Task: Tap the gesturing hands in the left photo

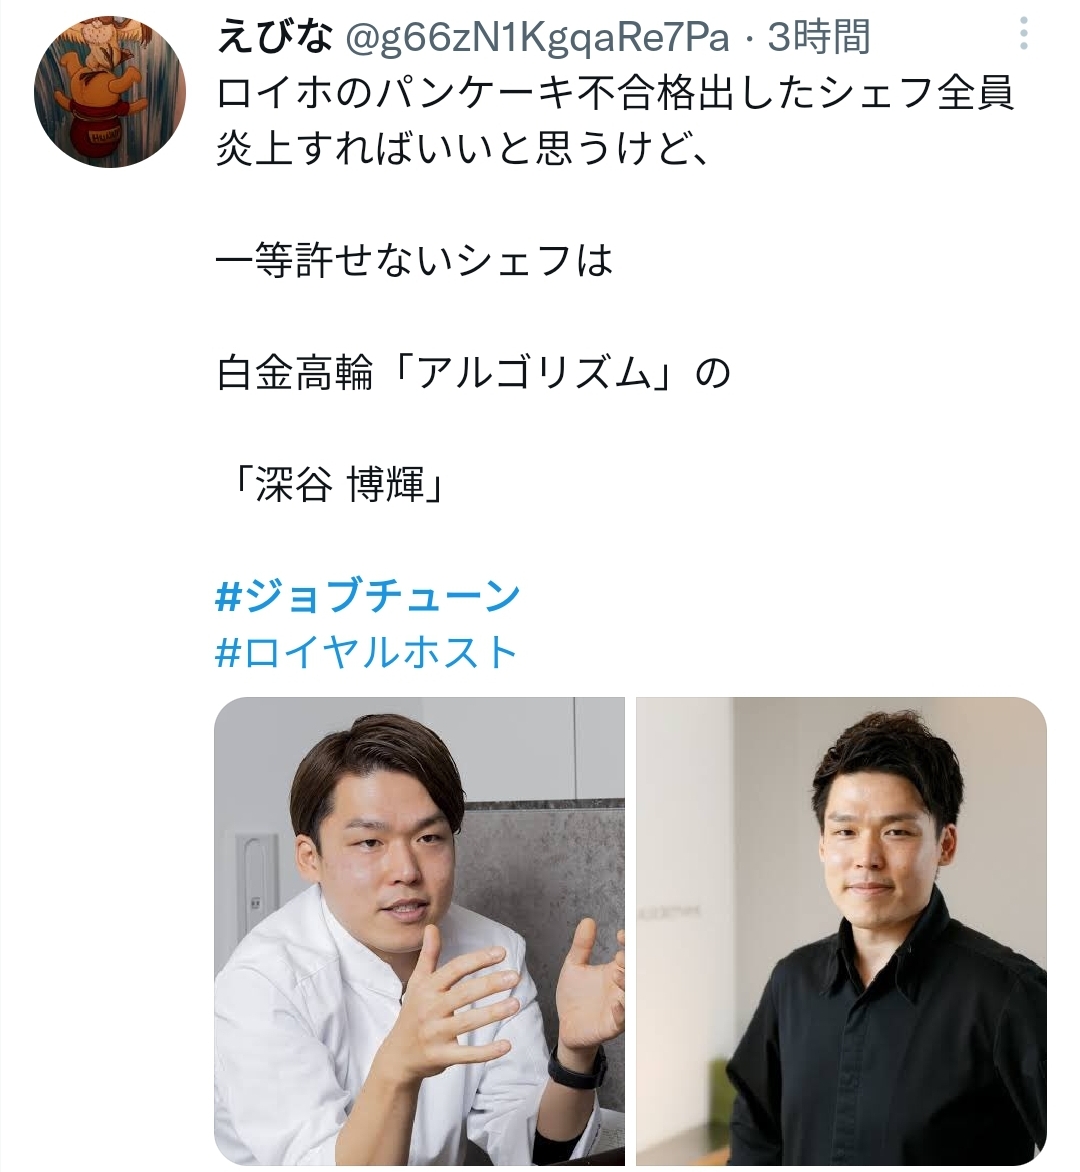Action: [x=503, y=987]
